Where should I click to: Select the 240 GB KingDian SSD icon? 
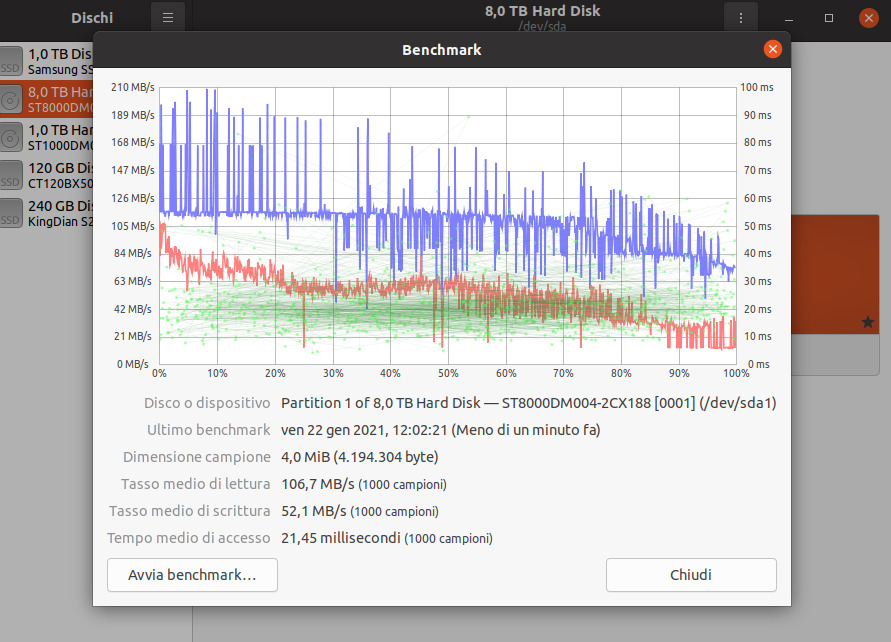pos(11,213)
